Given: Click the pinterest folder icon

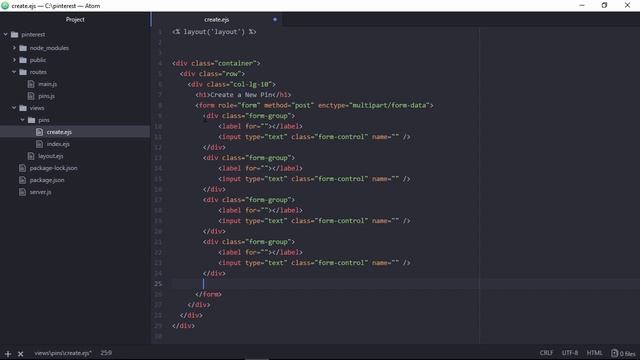Looking at the screenshot, I should 15,35.
